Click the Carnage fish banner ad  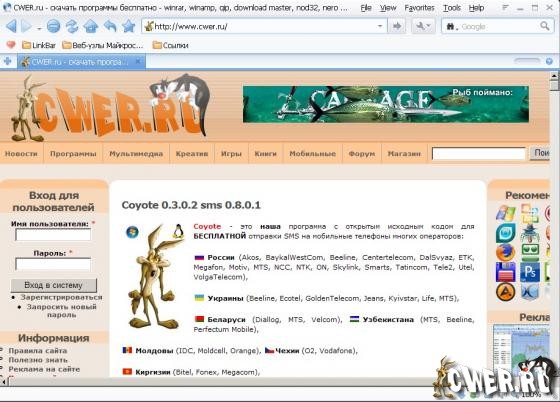point(386,104)
